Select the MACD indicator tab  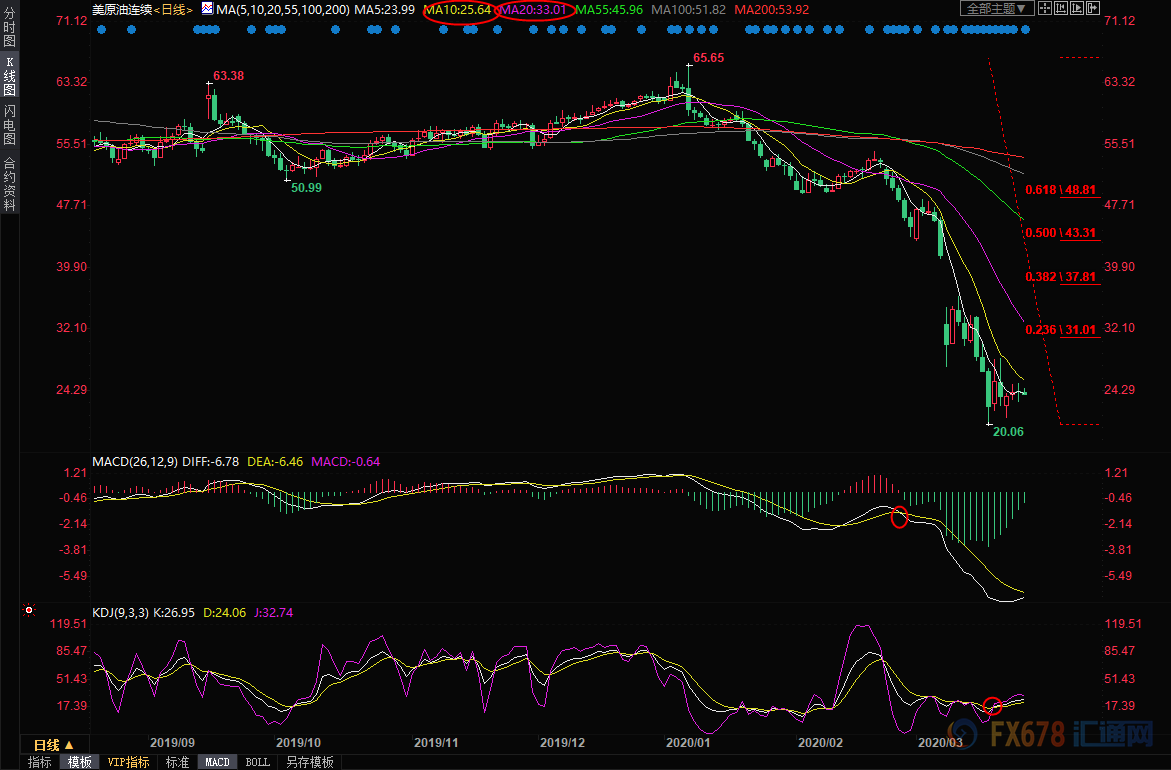tap(216, 762)
